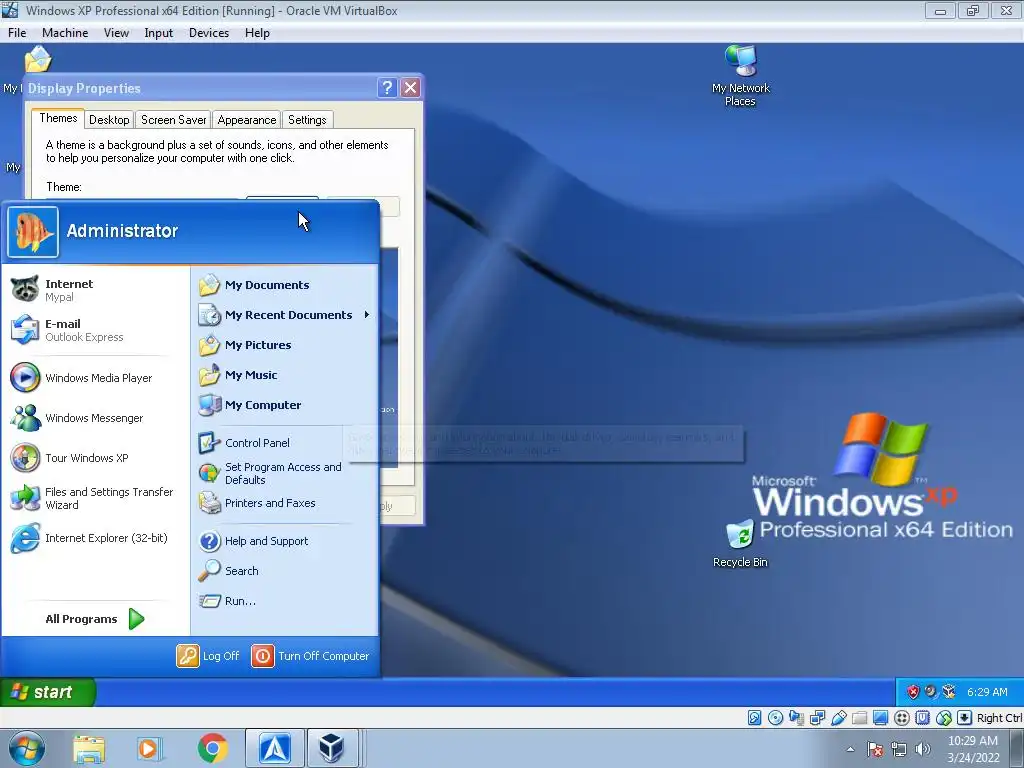This screenshot has height=768, width=1024.
Task: Switch to Desktop tab in Display Properties
Action: point(109,120)
